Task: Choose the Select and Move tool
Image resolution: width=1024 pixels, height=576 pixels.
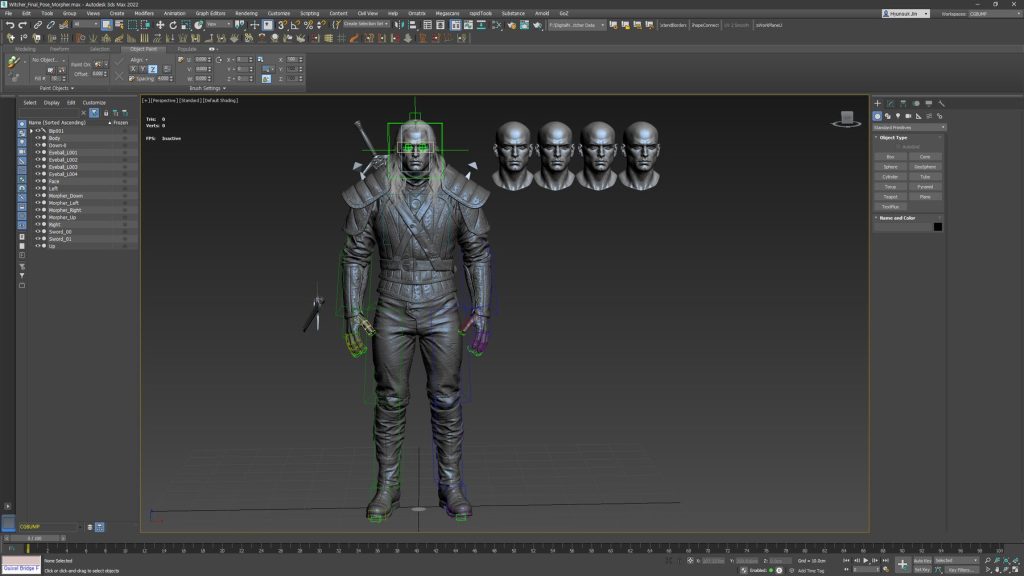Action: [160, 25]
